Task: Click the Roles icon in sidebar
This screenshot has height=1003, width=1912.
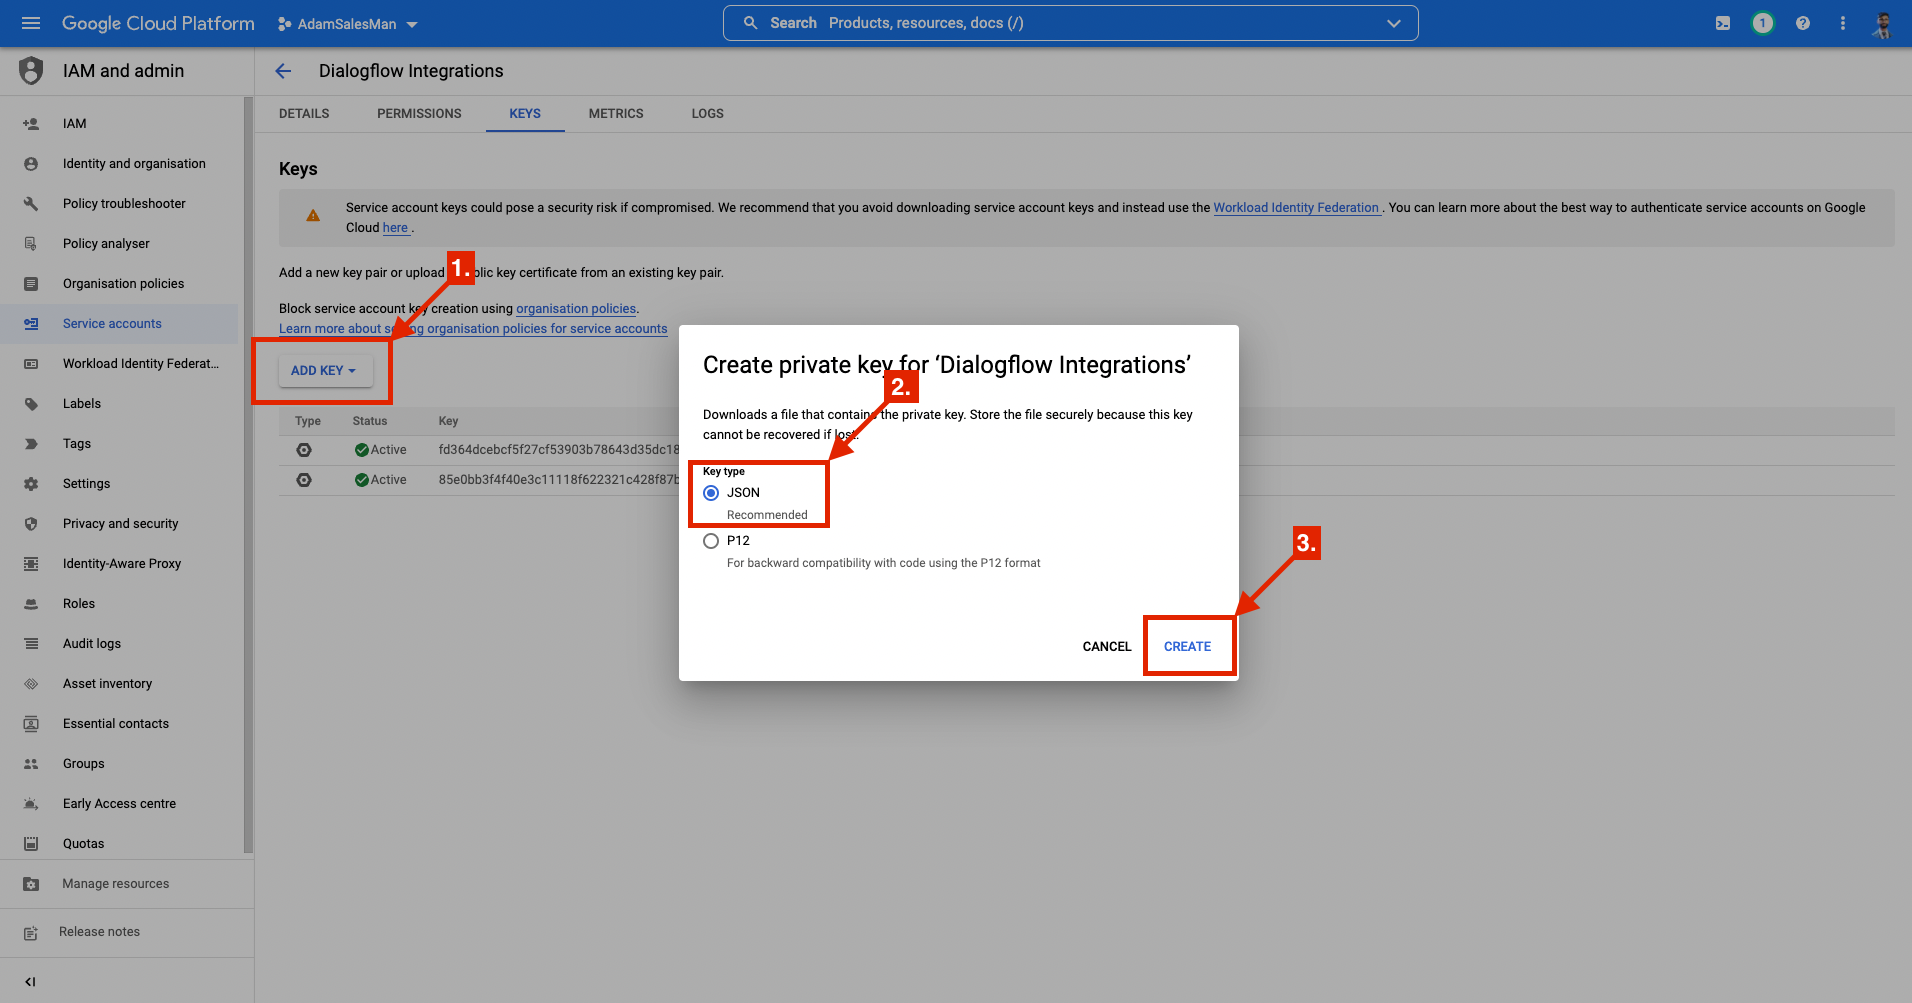Action: tap(31, 604)
